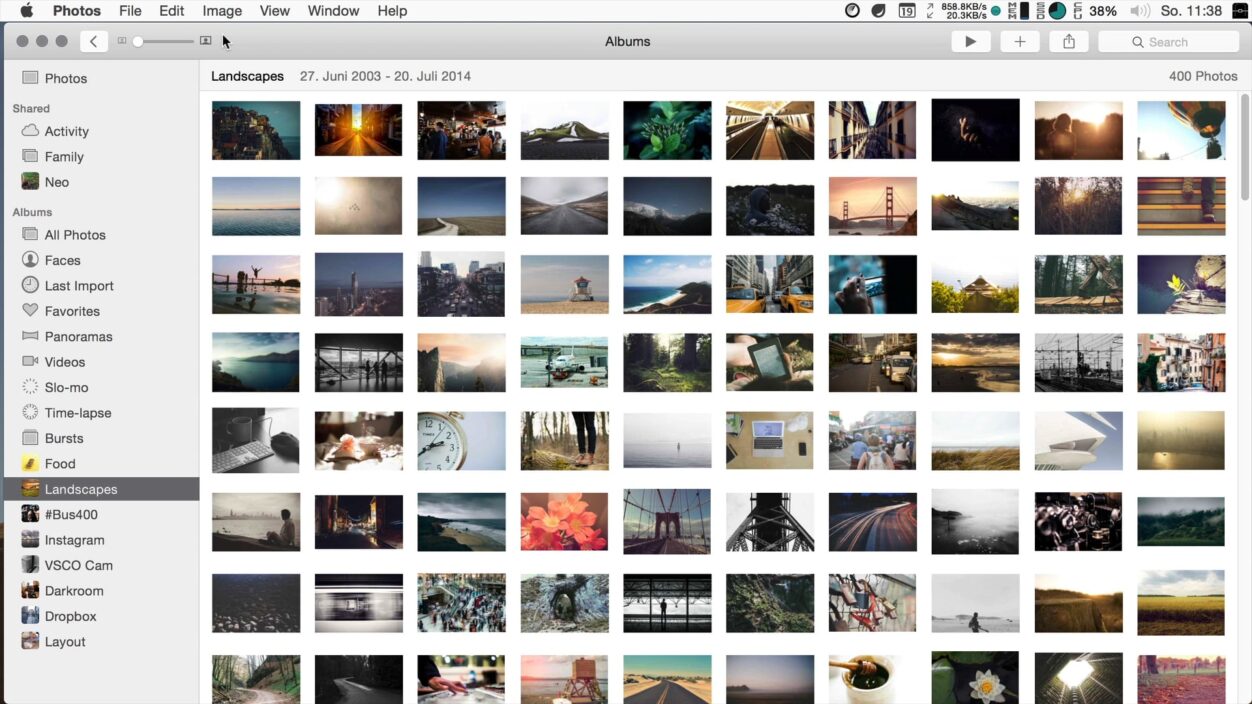This screenshot has width=1252, height=704.
Task: Click the volume icon in menu bar
Action: click(x=1139, y=11)
